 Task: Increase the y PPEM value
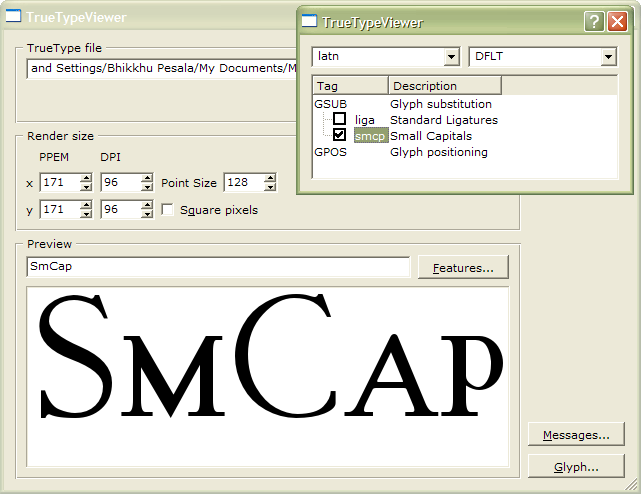(86, 205)
